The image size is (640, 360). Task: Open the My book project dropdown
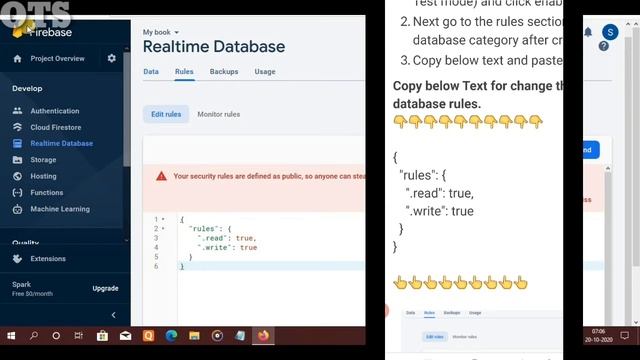tap(161, 32)
